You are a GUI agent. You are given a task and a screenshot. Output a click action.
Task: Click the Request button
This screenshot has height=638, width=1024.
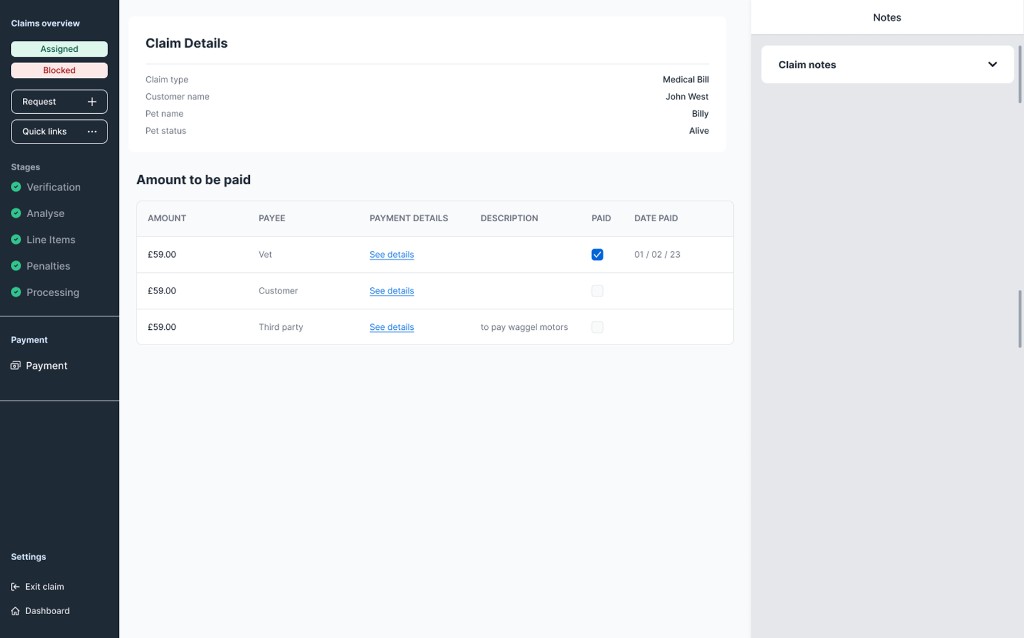click(59, 102)
